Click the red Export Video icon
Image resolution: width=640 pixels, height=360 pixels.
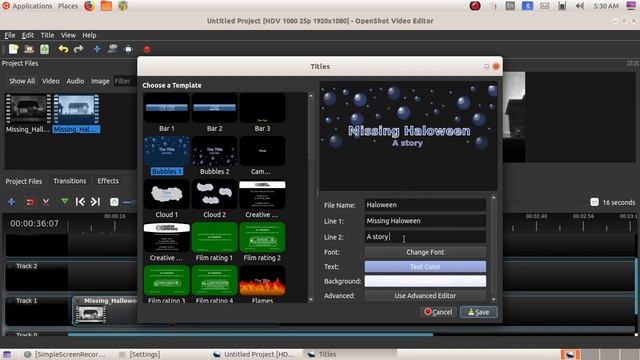(147, 49)
